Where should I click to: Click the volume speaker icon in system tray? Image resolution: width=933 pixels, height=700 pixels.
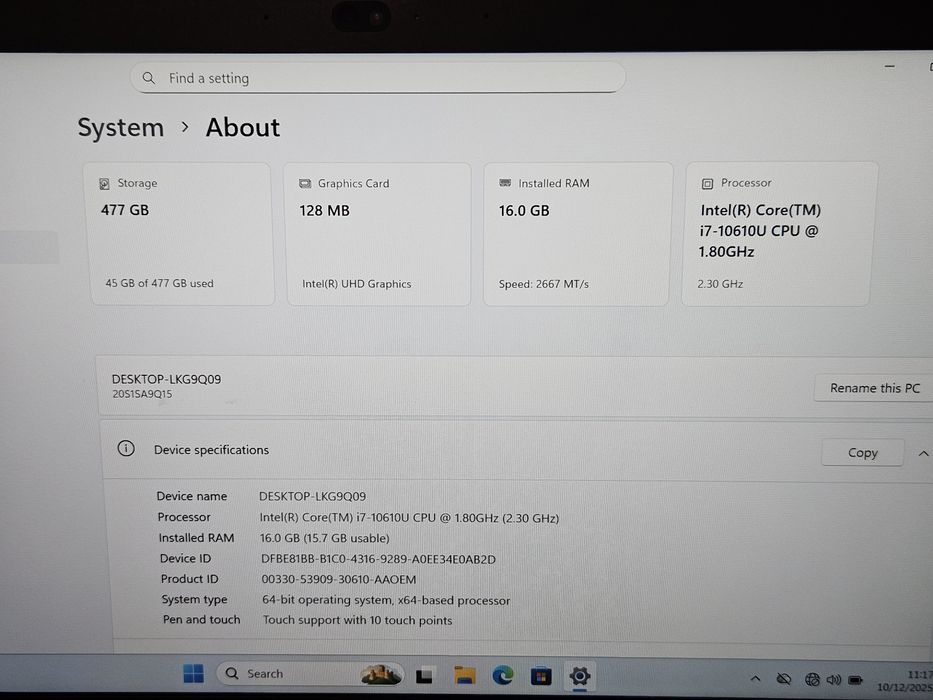pos(833,679)
